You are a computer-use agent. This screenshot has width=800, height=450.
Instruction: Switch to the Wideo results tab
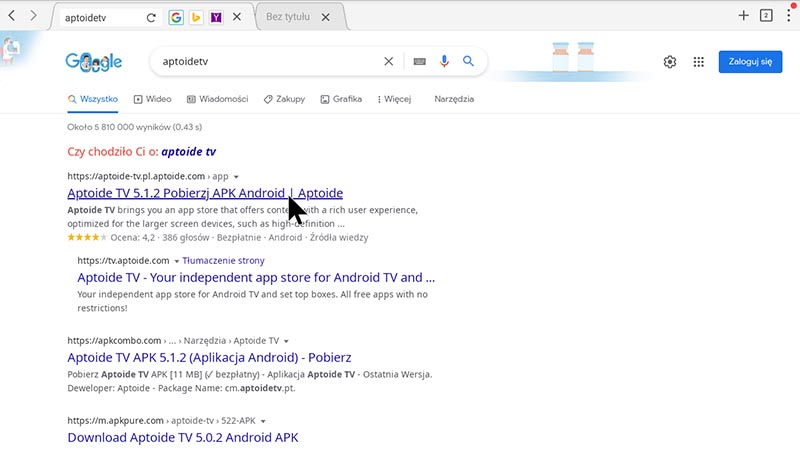click(153, 99)
